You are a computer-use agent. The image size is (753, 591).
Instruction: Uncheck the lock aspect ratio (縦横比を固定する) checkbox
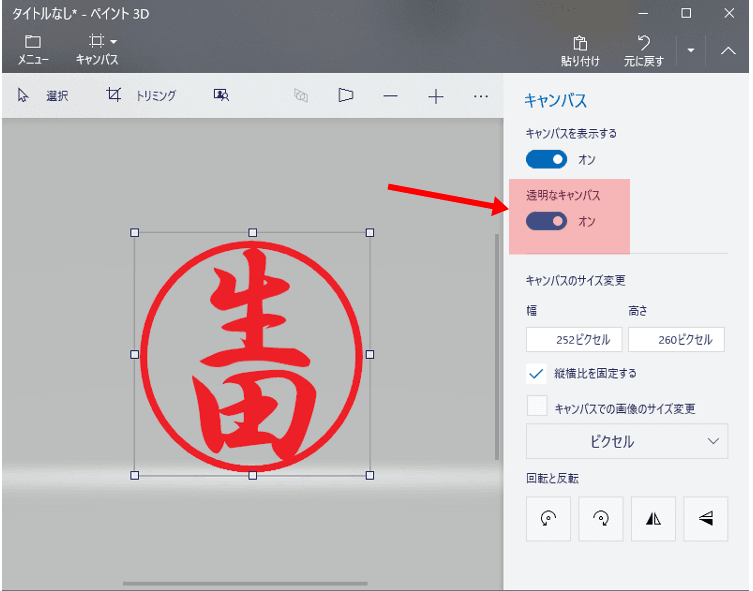(x=537, y=373)
